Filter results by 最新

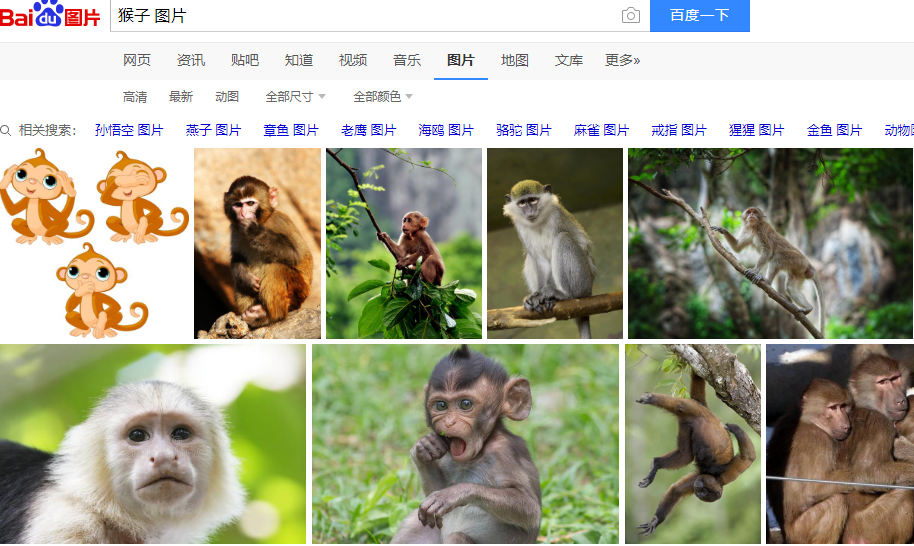181,97
